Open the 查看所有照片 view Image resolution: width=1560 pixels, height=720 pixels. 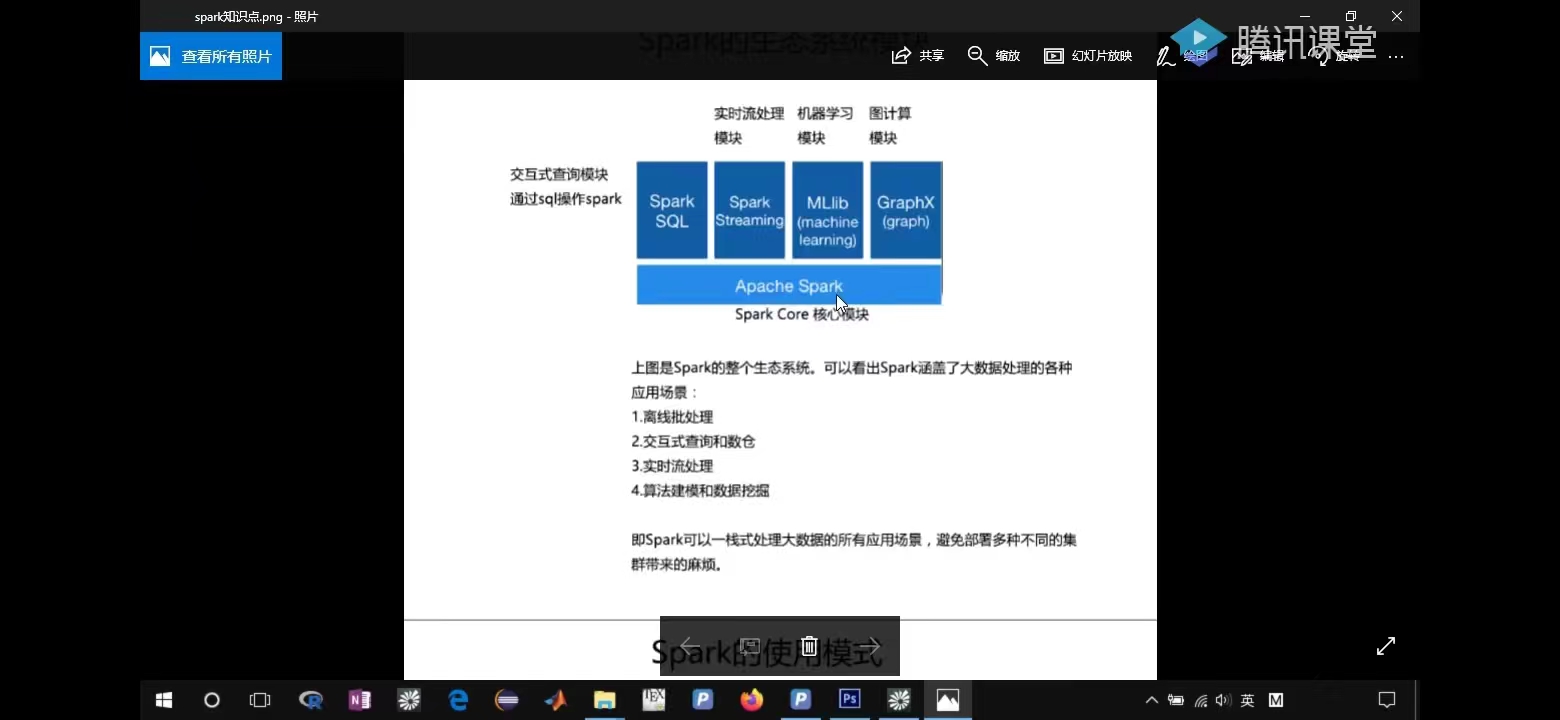click(211, 56)
